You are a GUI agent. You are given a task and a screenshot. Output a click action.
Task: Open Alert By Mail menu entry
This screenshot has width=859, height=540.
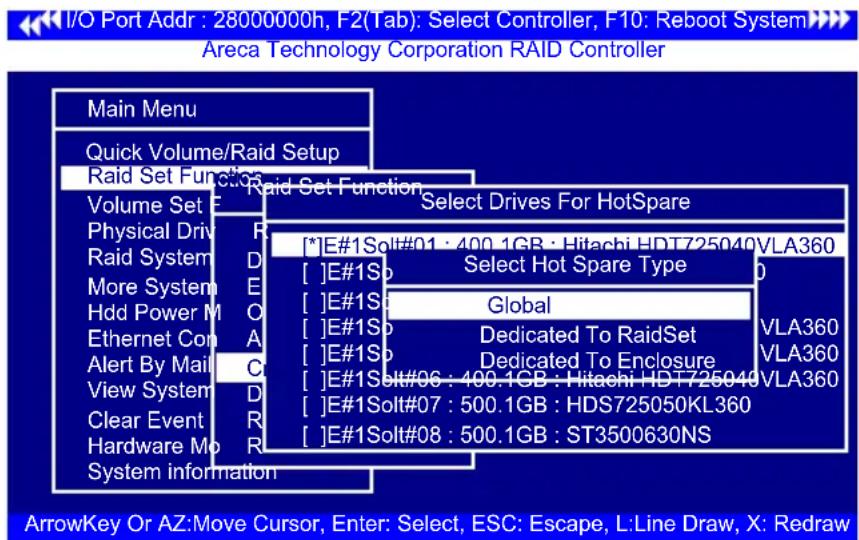[x=150, y=365]
